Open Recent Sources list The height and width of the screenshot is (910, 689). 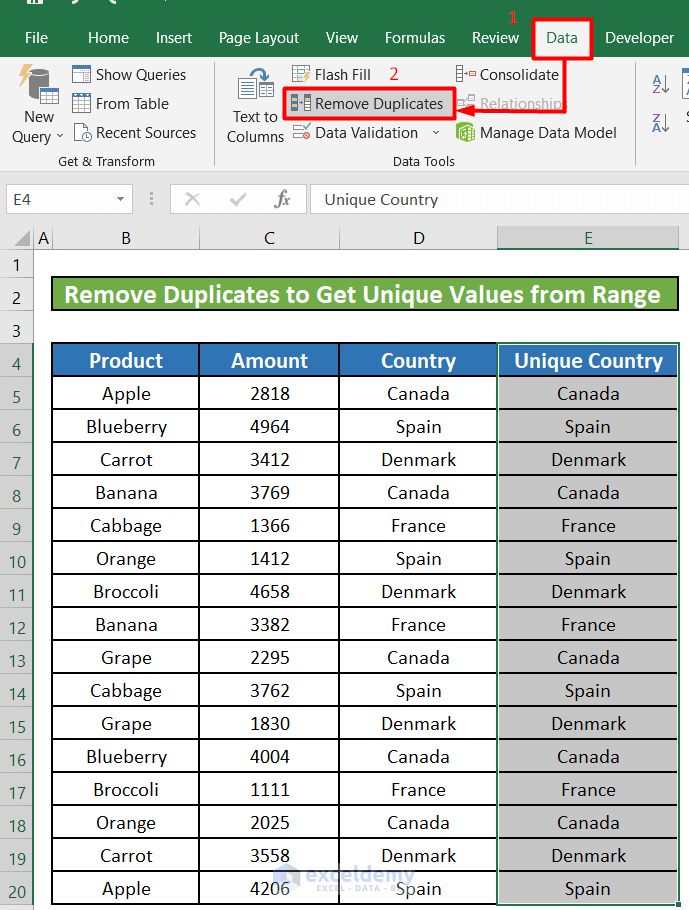pos(133,133)
